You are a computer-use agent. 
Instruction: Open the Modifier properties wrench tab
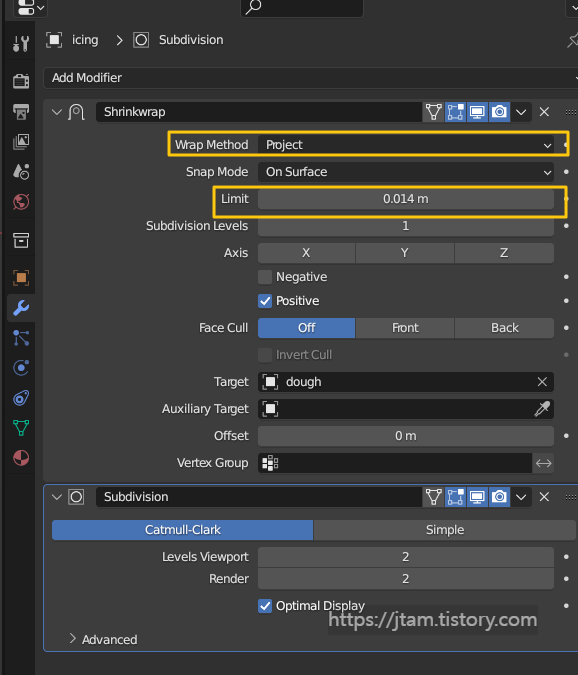click(21, 308)
